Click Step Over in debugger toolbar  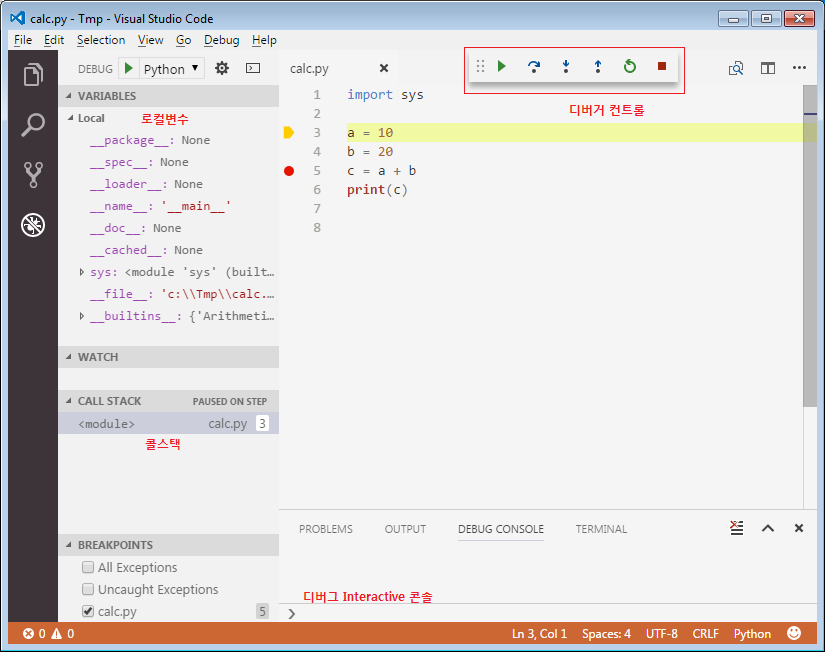point(534,66)
